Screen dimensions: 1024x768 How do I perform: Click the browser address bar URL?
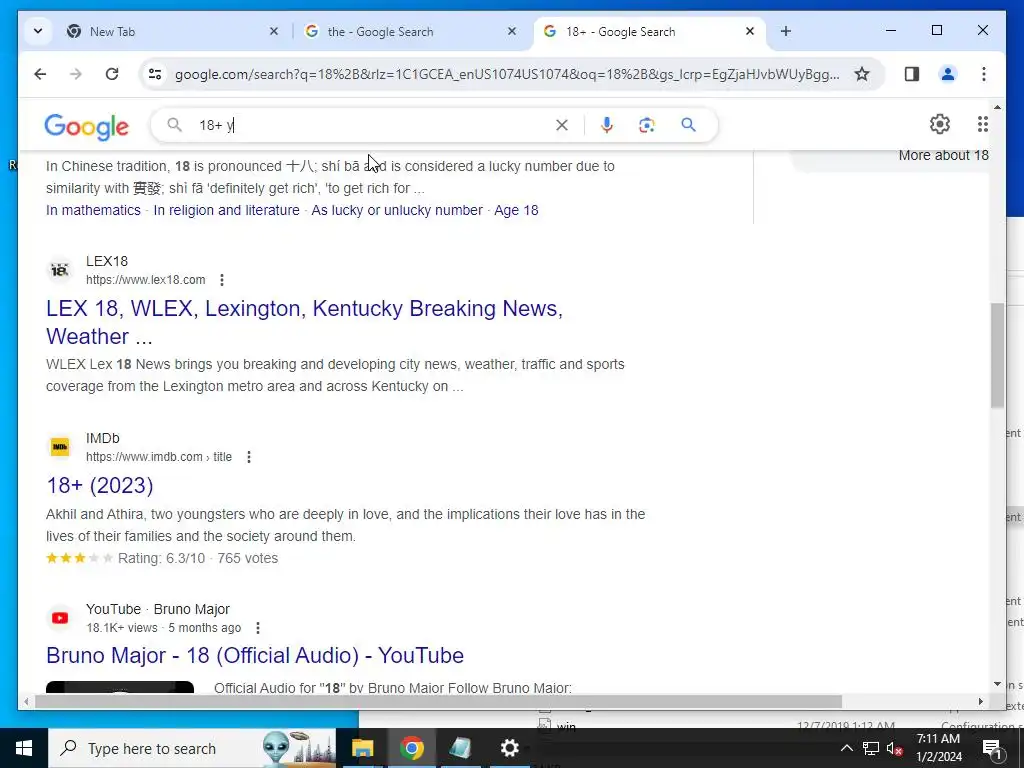click(x=507, y=74)
